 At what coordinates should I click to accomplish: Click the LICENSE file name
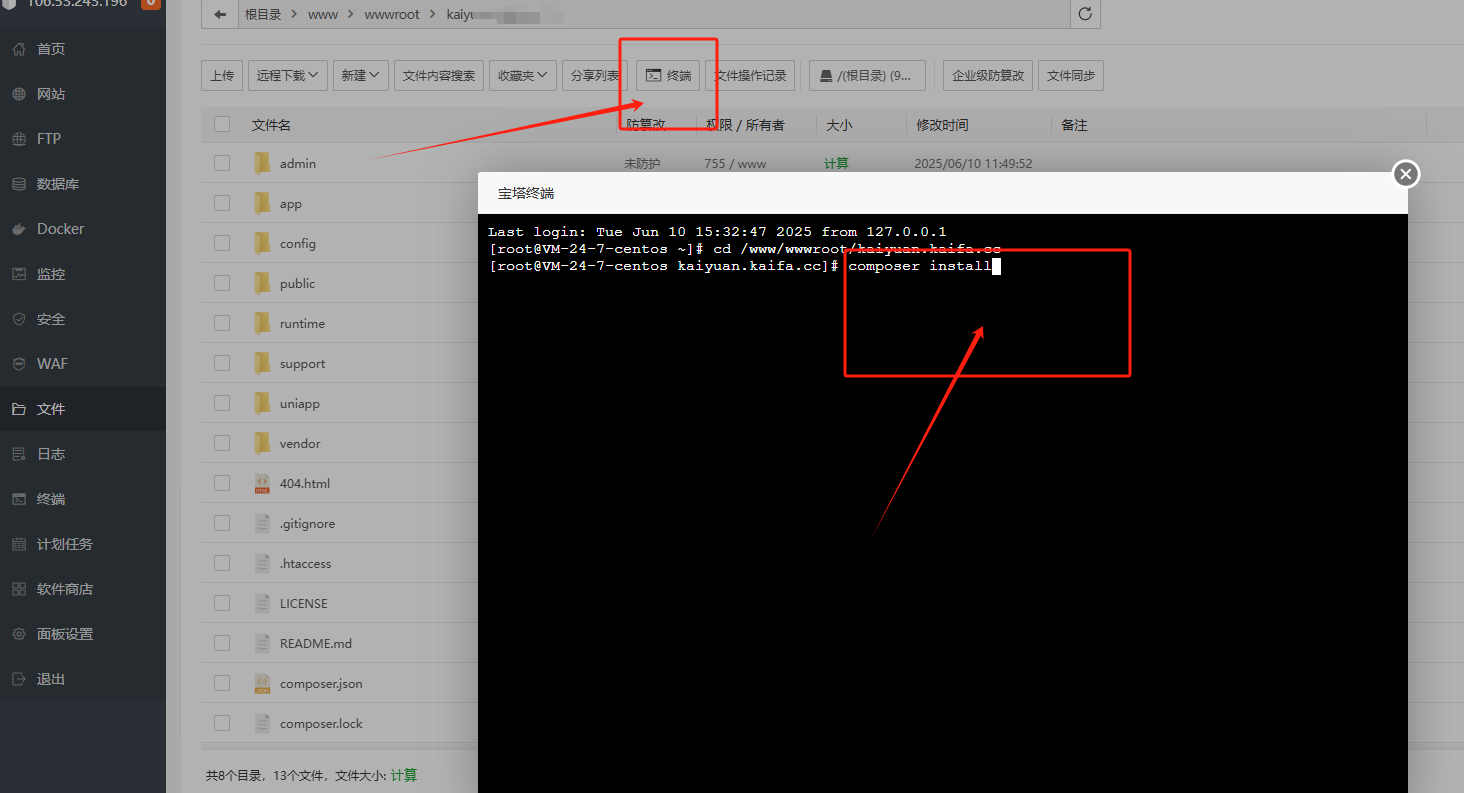304,604
